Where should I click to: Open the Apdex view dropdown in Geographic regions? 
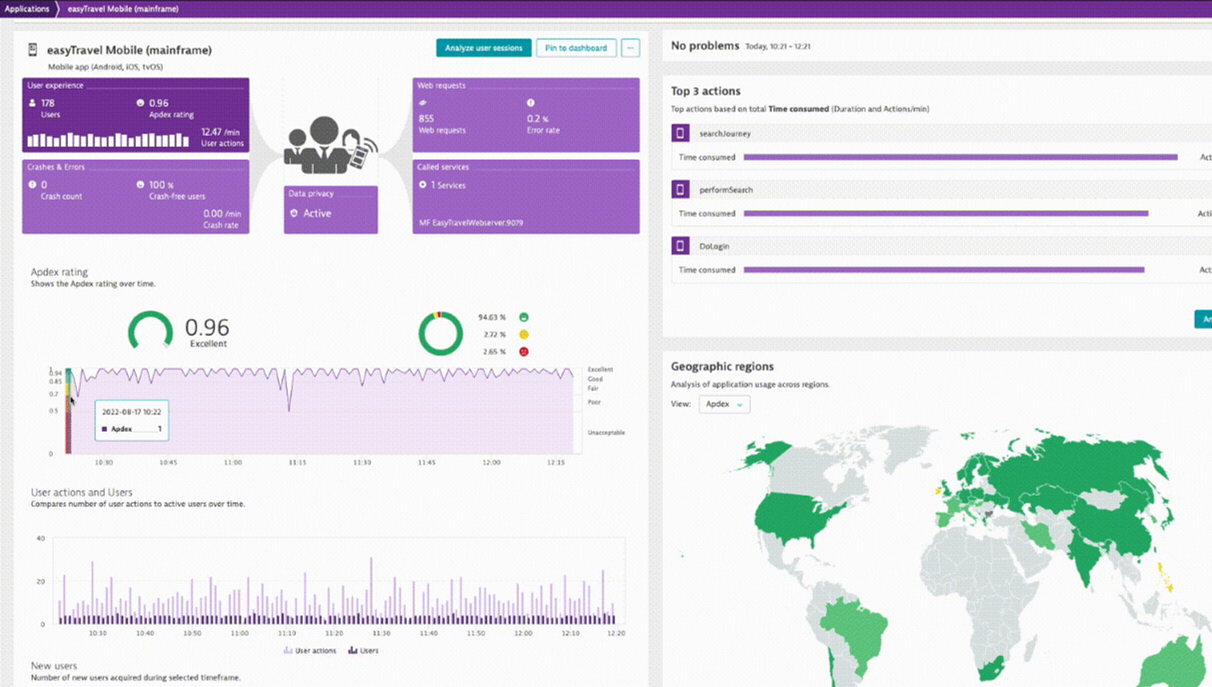[724, 404]
